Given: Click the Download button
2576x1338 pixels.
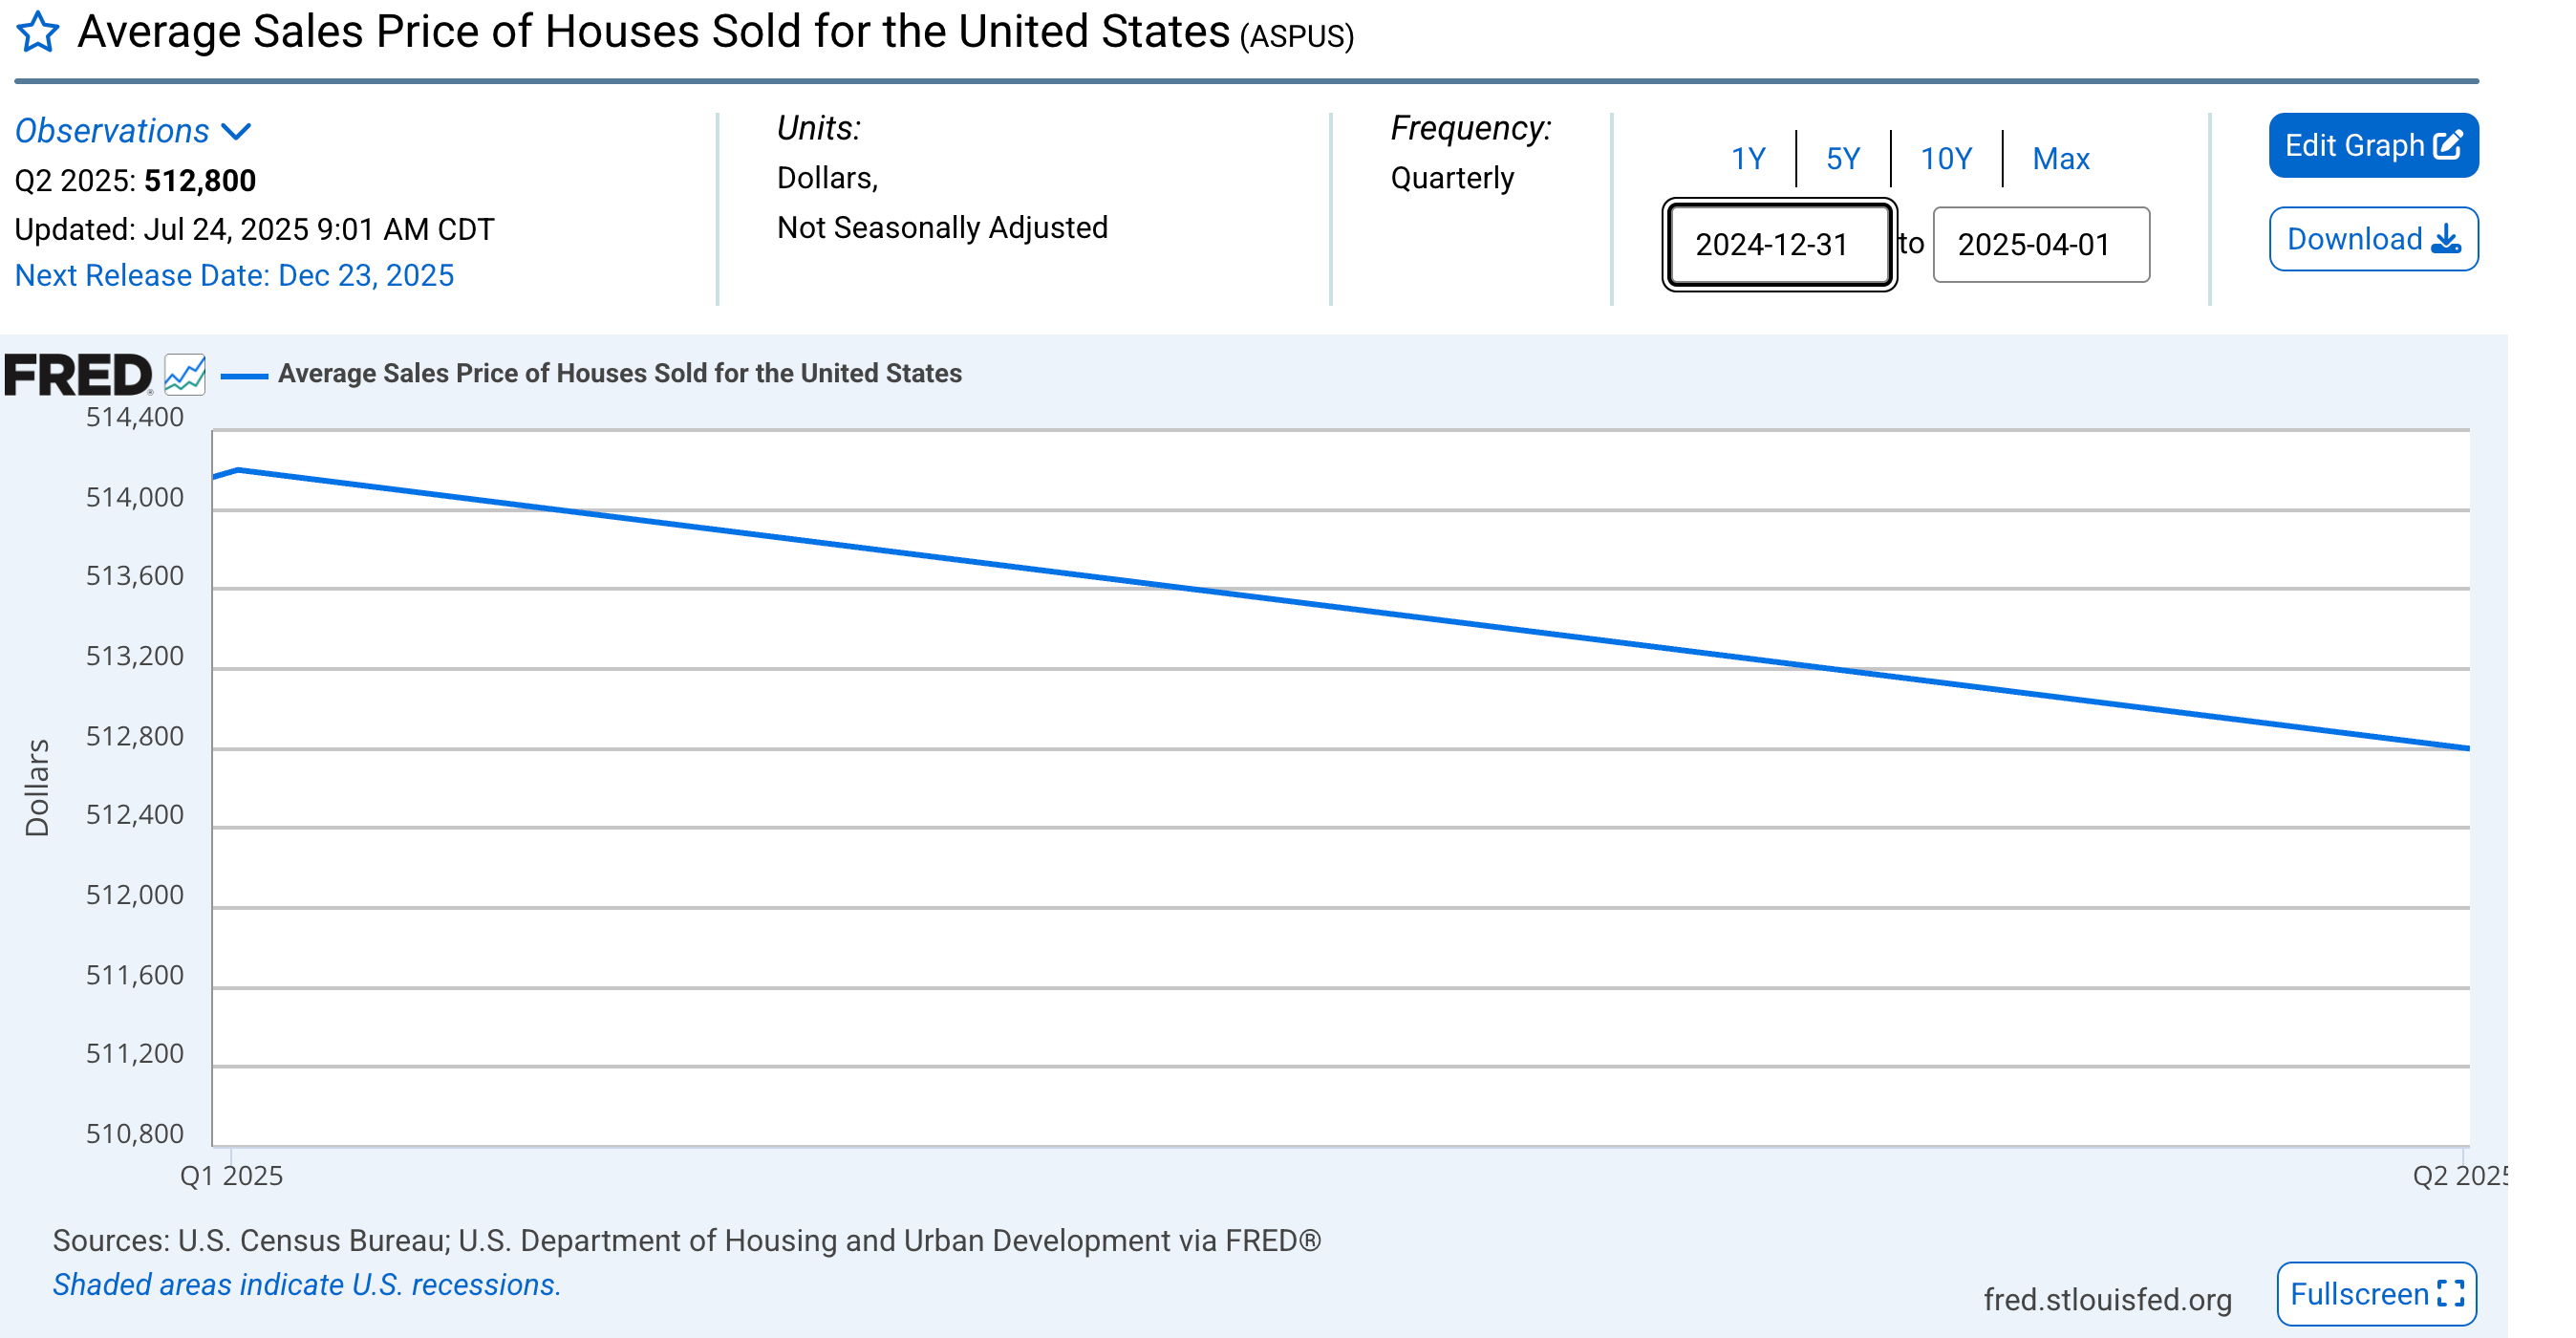Looking at the screenshot, I should [2372, 239].
